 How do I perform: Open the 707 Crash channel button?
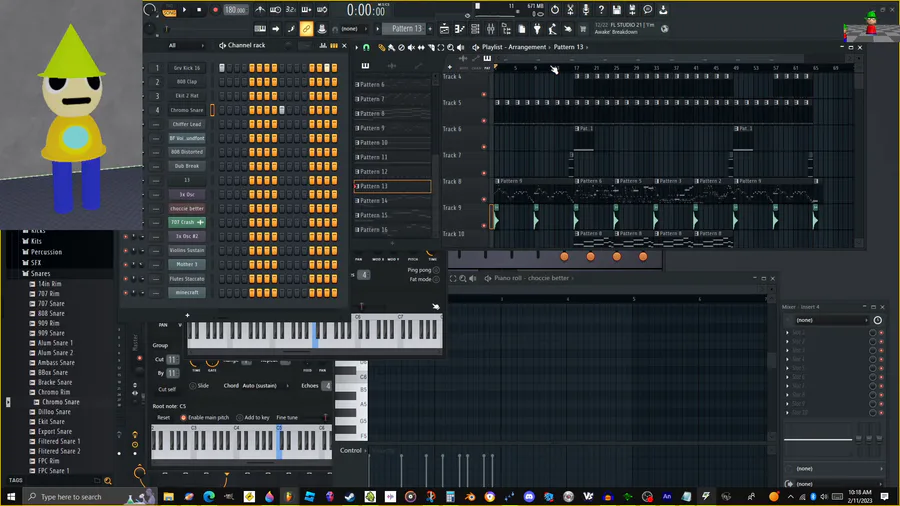click(x=187, y=222)
